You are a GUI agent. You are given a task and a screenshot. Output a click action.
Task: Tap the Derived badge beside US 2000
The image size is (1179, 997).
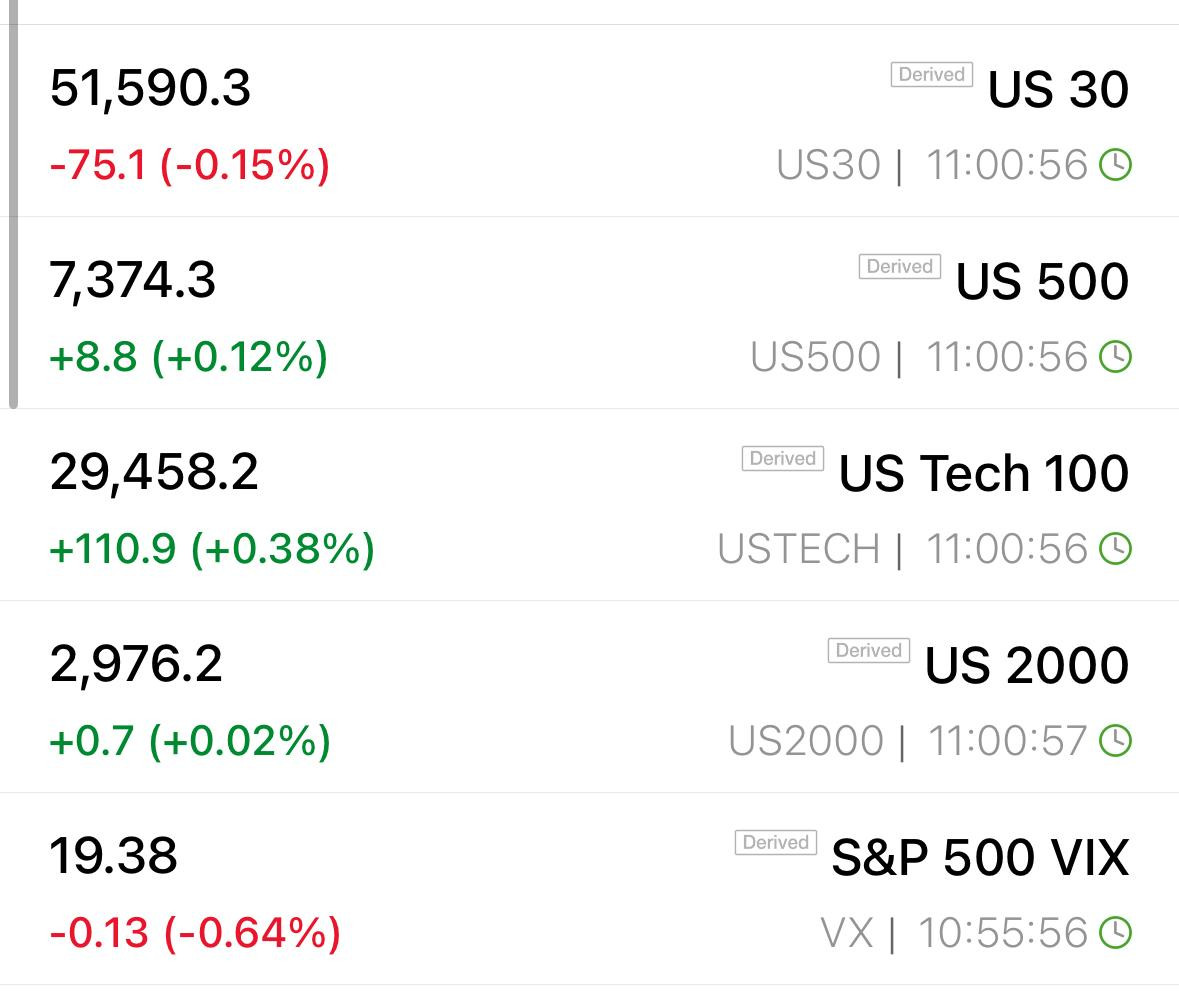coord(868,650)
